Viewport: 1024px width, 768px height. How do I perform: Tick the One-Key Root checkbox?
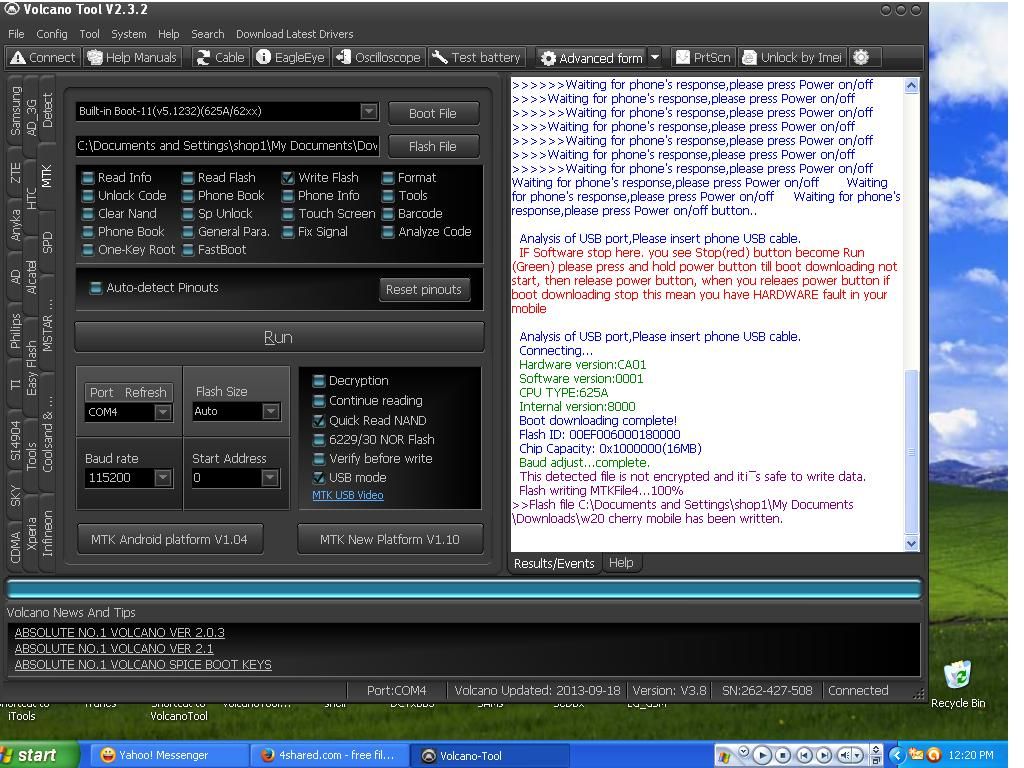pos(88,250)
